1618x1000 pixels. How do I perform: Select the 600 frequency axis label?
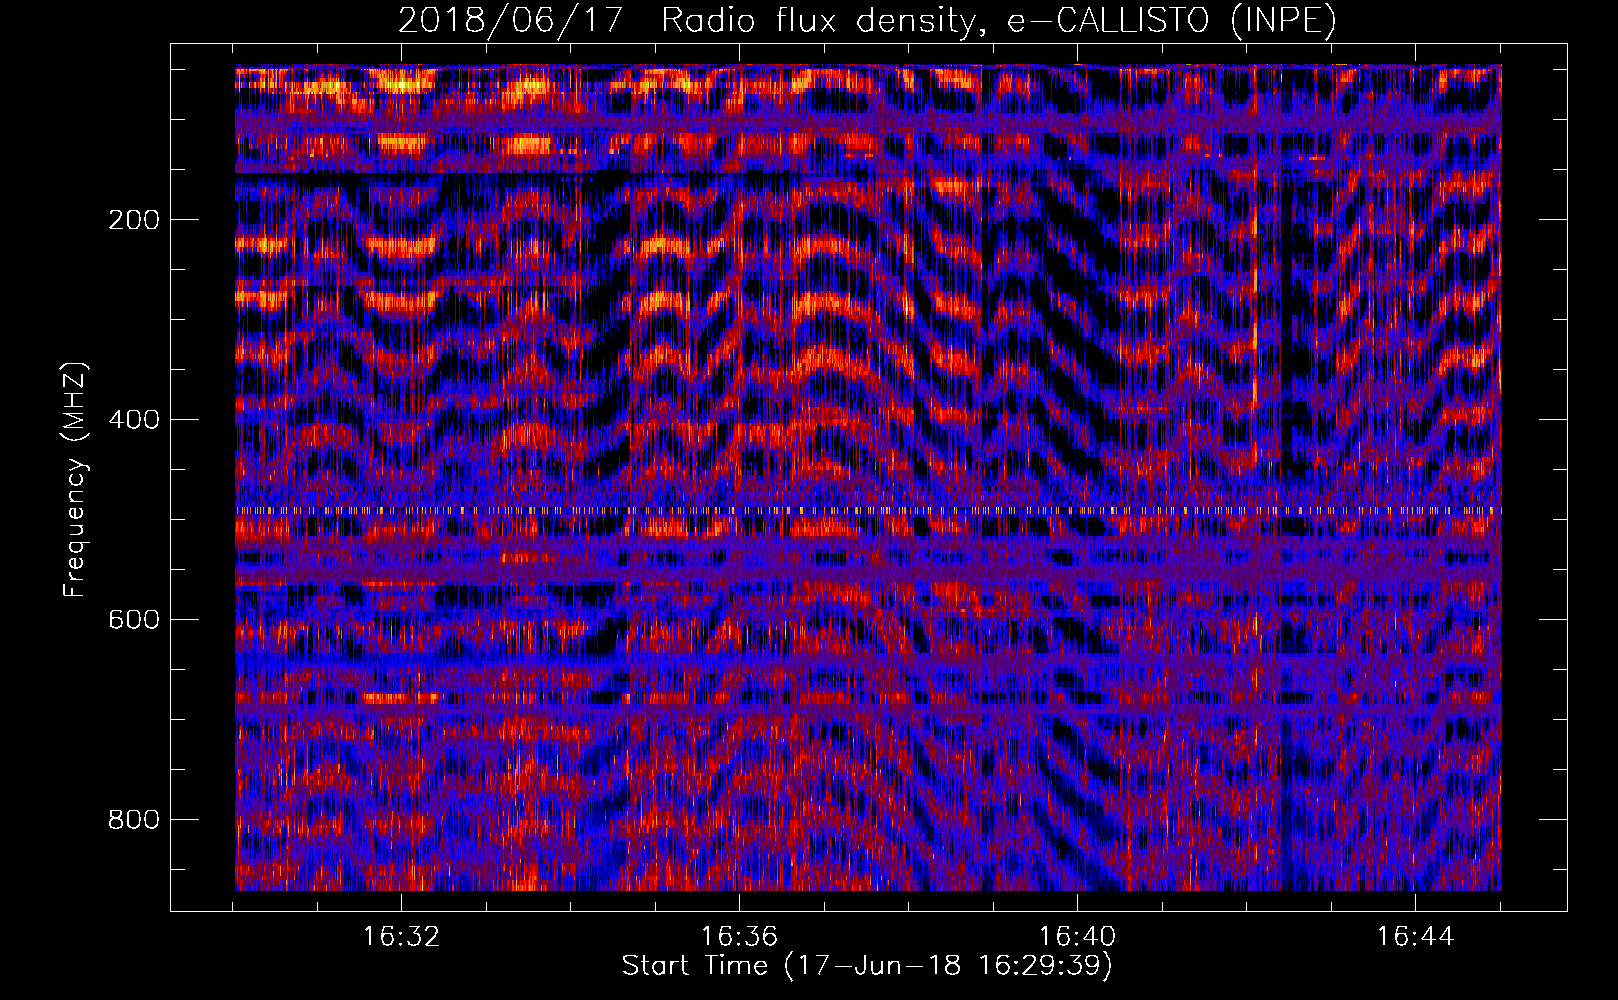[133, 620]
